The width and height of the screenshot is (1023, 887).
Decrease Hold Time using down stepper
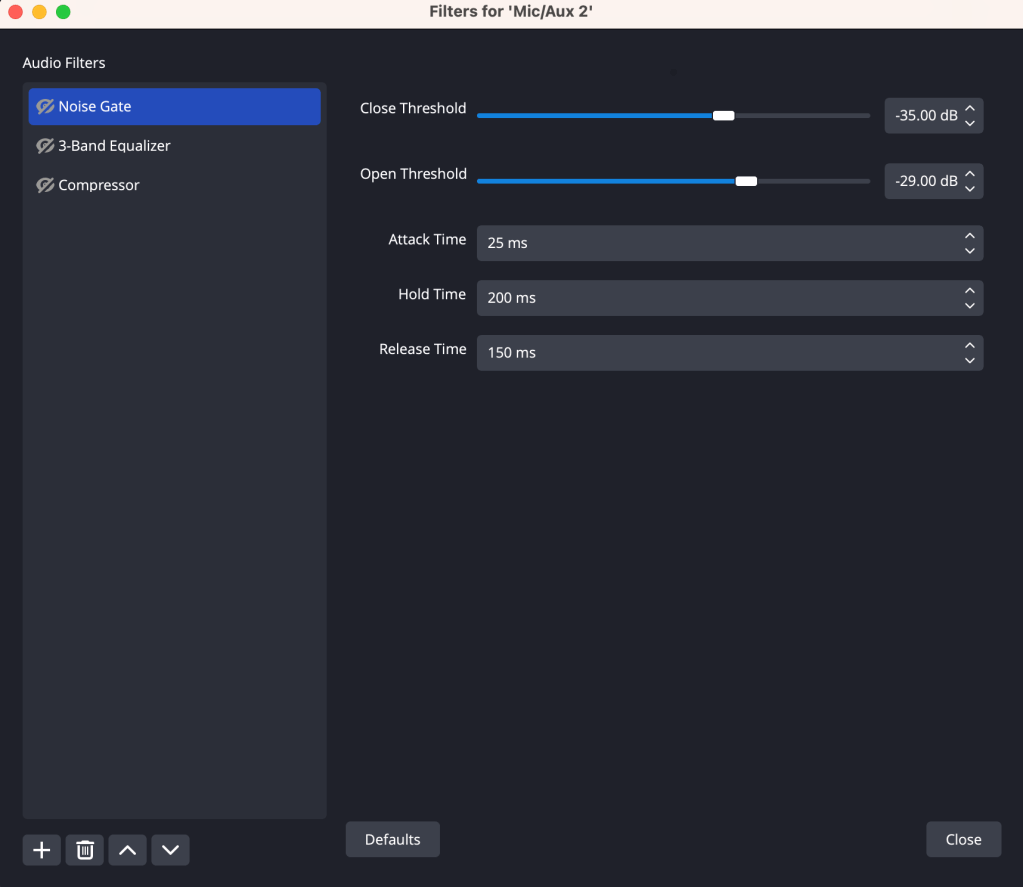969,305
